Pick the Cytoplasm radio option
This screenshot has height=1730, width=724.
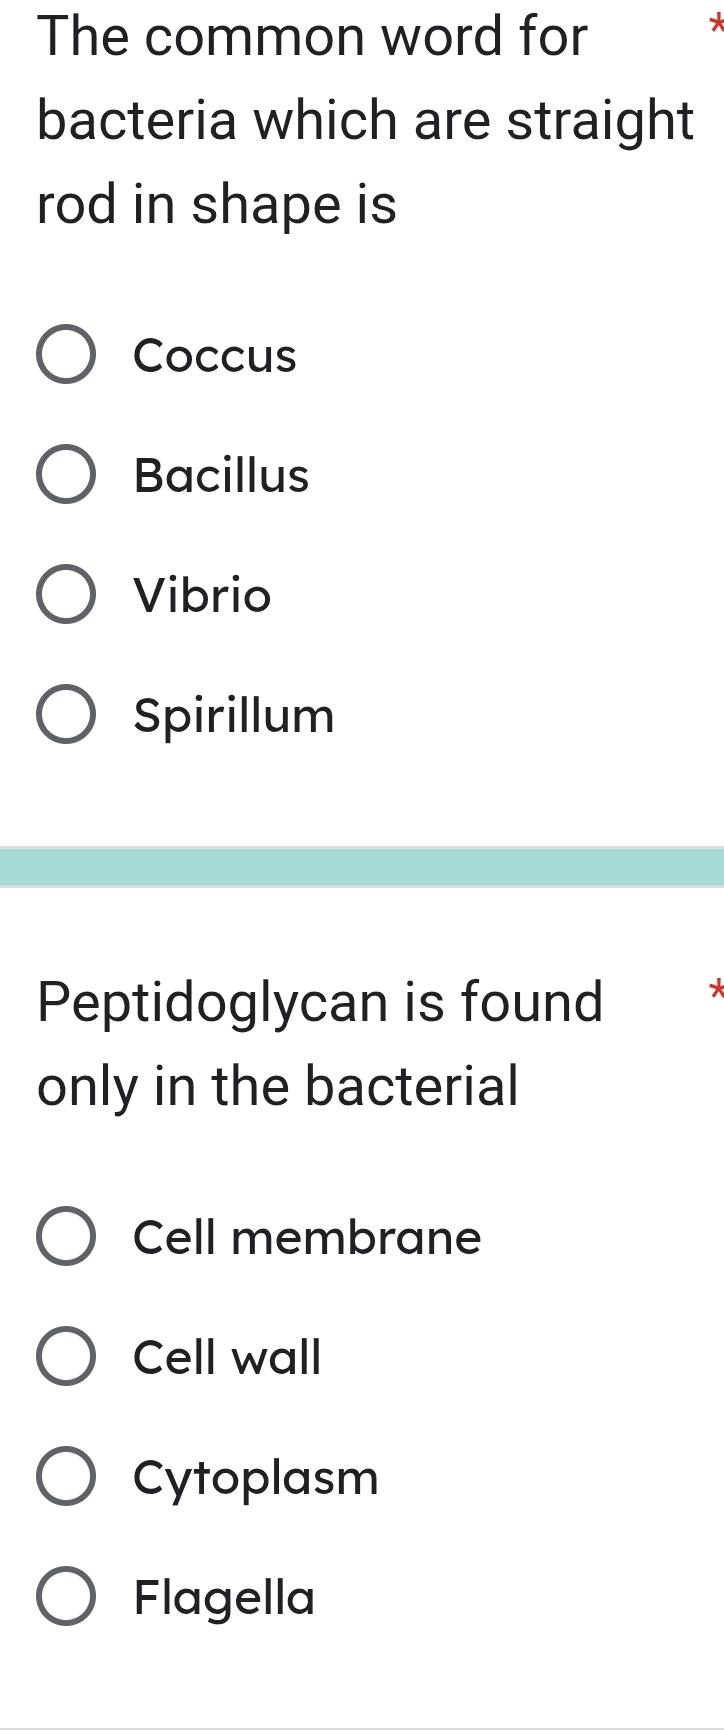point(67,1477)
